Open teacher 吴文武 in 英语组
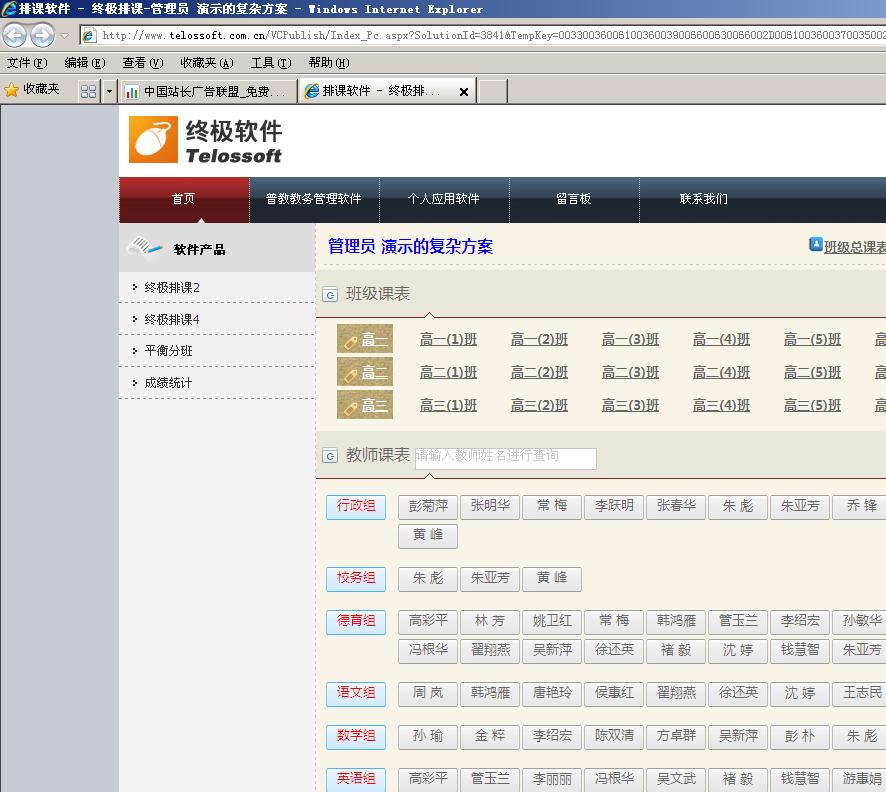The height and width of the screenshot is (792, 886). coord(676,780)
